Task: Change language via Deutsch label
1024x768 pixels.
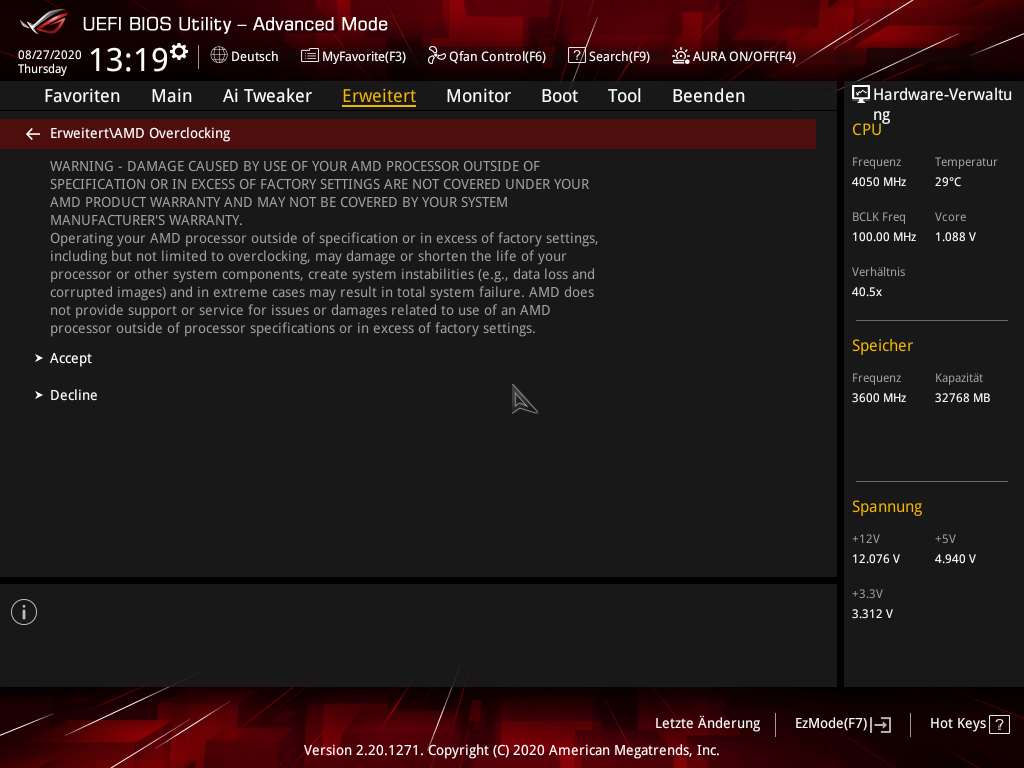Action: pos(255,56)
